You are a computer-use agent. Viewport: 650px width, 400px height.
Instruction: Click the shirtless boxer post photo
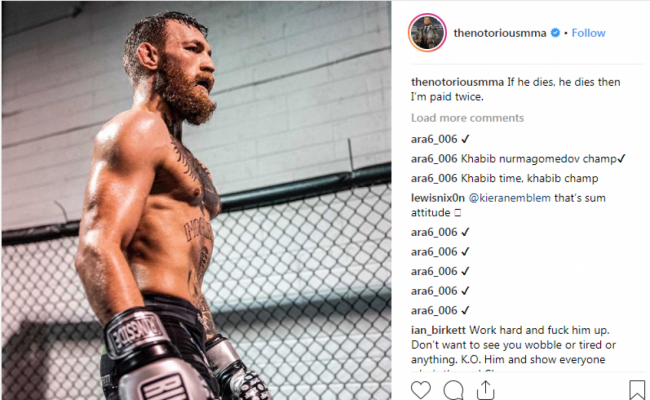(196, 200)
